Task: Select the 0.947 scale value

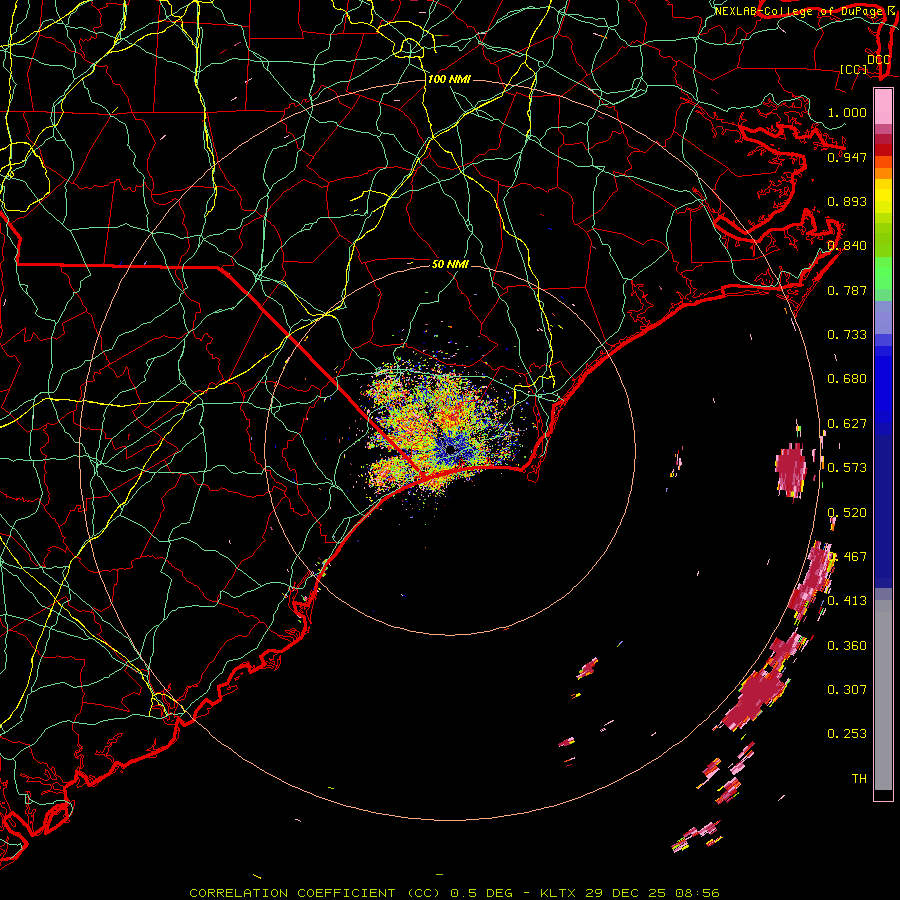Action: pyautogui.click(x=847, y=157)
